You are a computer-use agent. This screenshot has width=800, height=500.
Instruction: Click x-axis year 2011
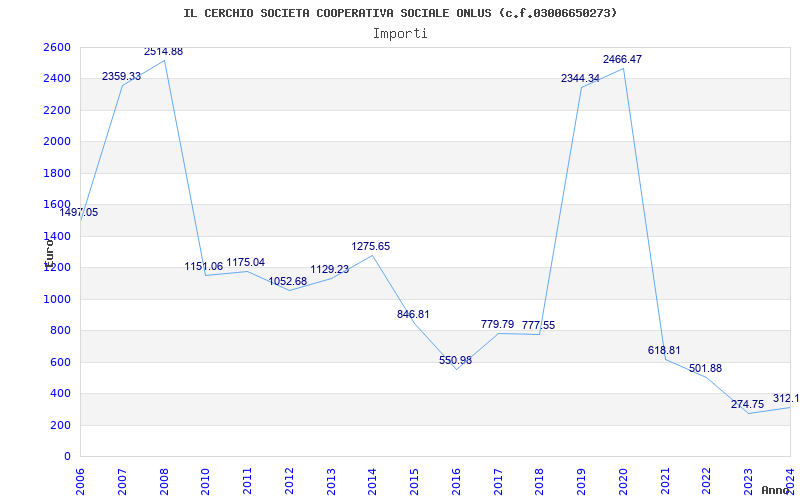coord(247,482)
